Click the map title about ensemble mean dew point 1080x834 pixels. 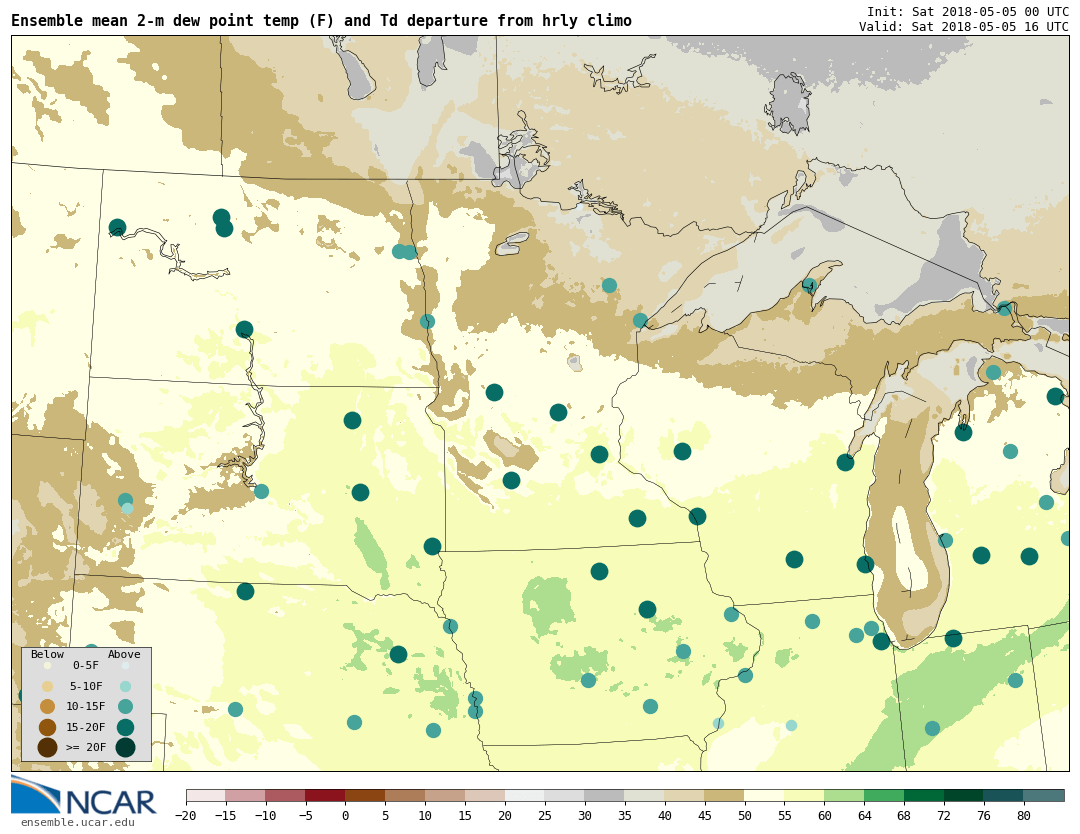(321, 21)
